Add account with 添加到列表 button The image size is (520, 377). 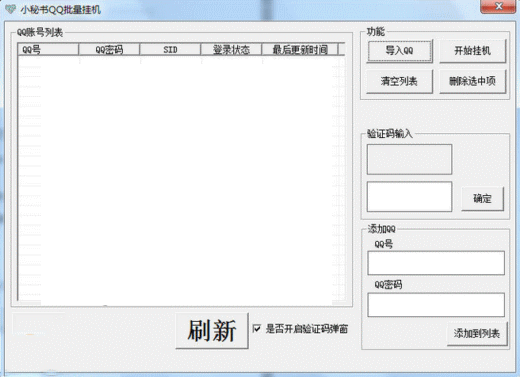tap(477, 333)
